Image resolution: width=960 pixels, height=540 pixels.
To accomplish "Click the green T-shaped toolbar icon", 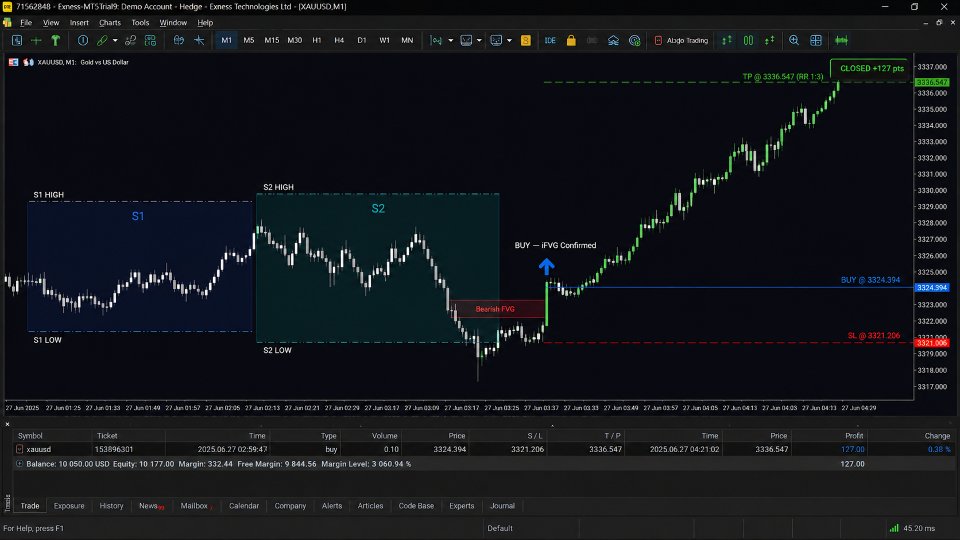I will coord(56,40).
